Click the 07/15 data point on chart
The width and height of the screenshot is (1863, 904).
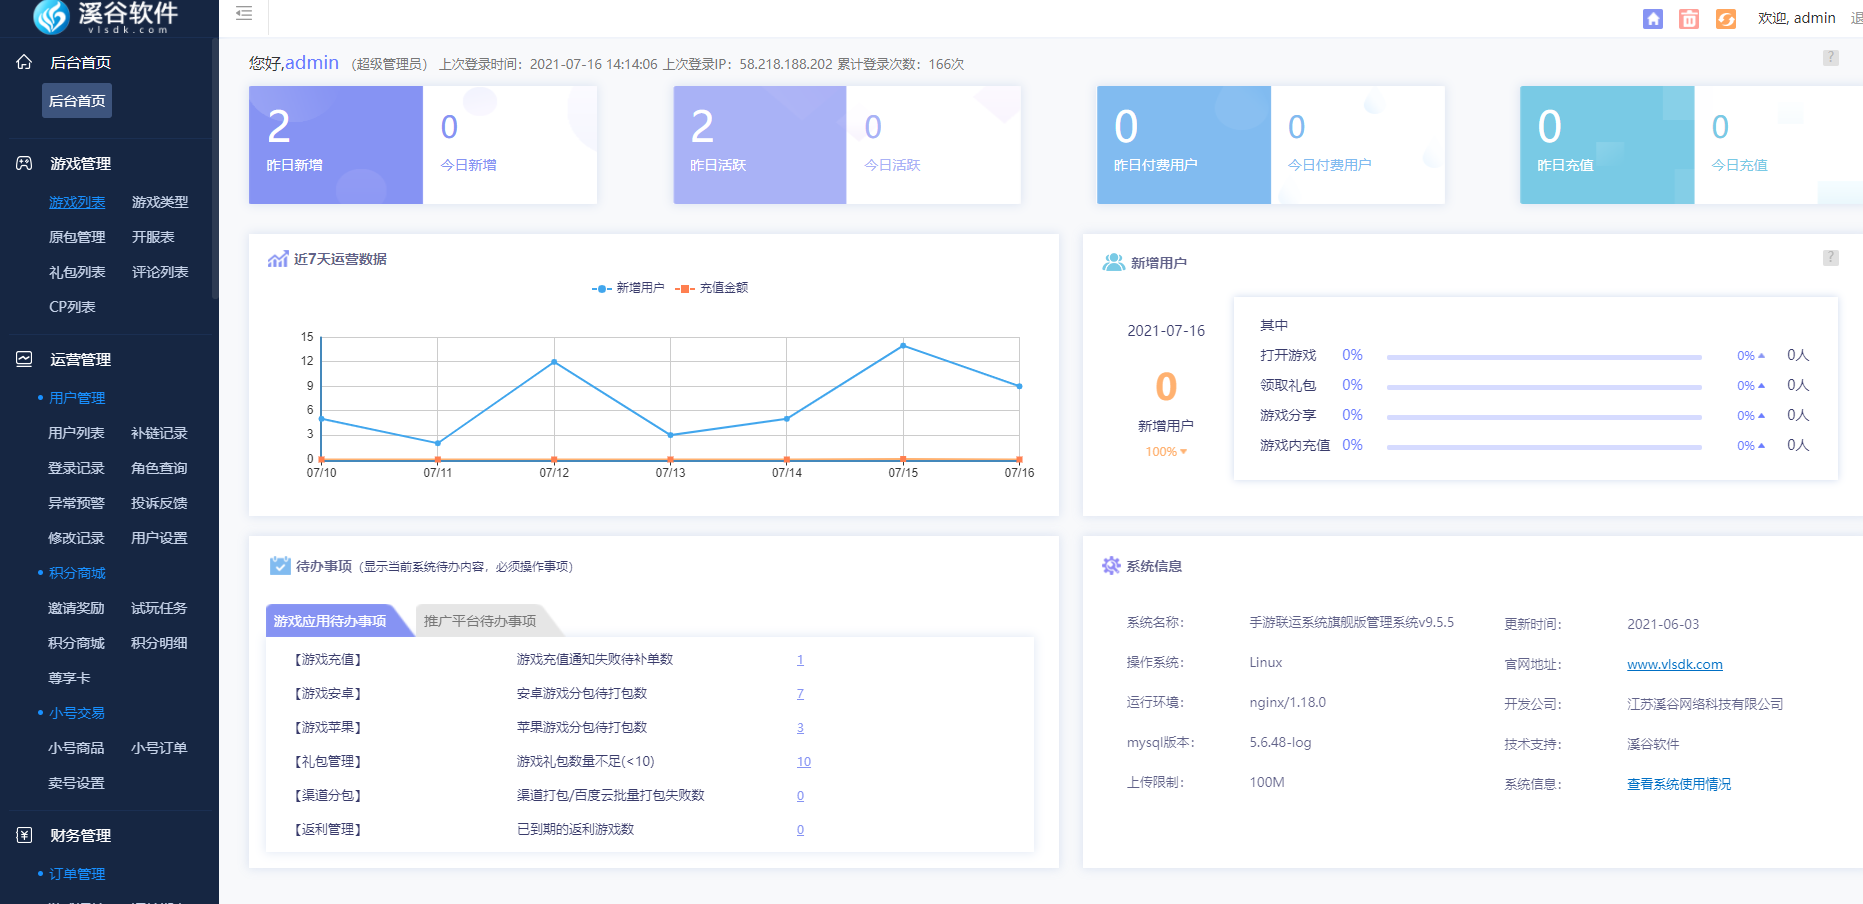(x=903, y=346)
